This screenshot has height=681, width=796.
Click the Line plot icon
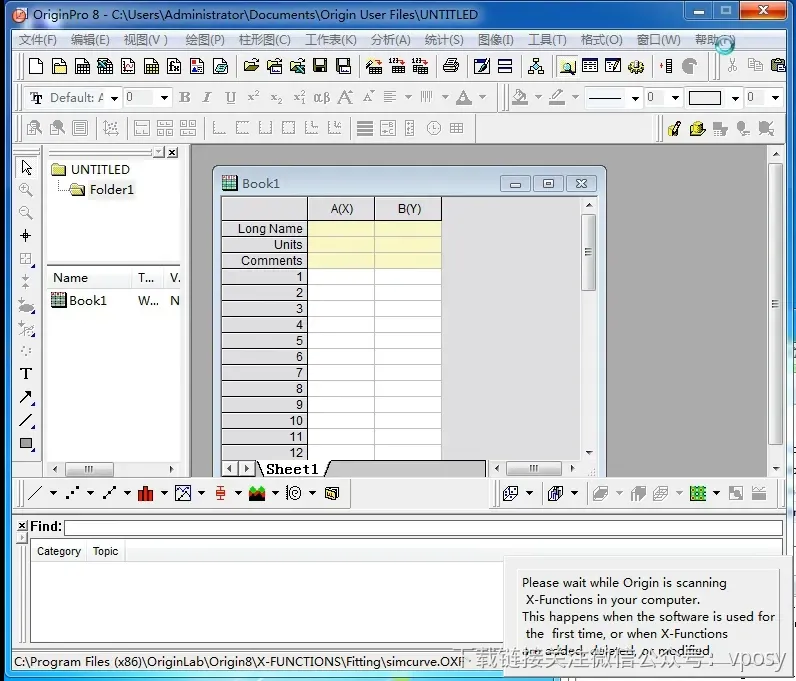click(x=35, y=493)
